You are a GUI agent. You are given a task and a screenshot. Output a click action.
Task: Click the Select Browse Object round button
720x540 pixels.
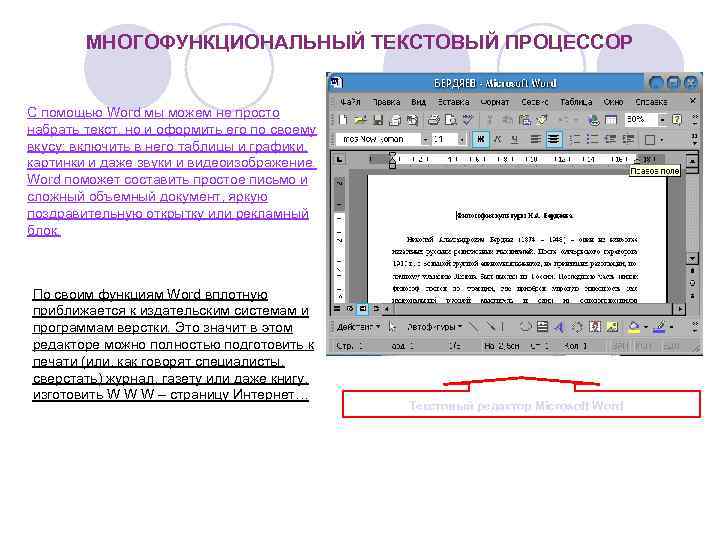tap(692, 283)
